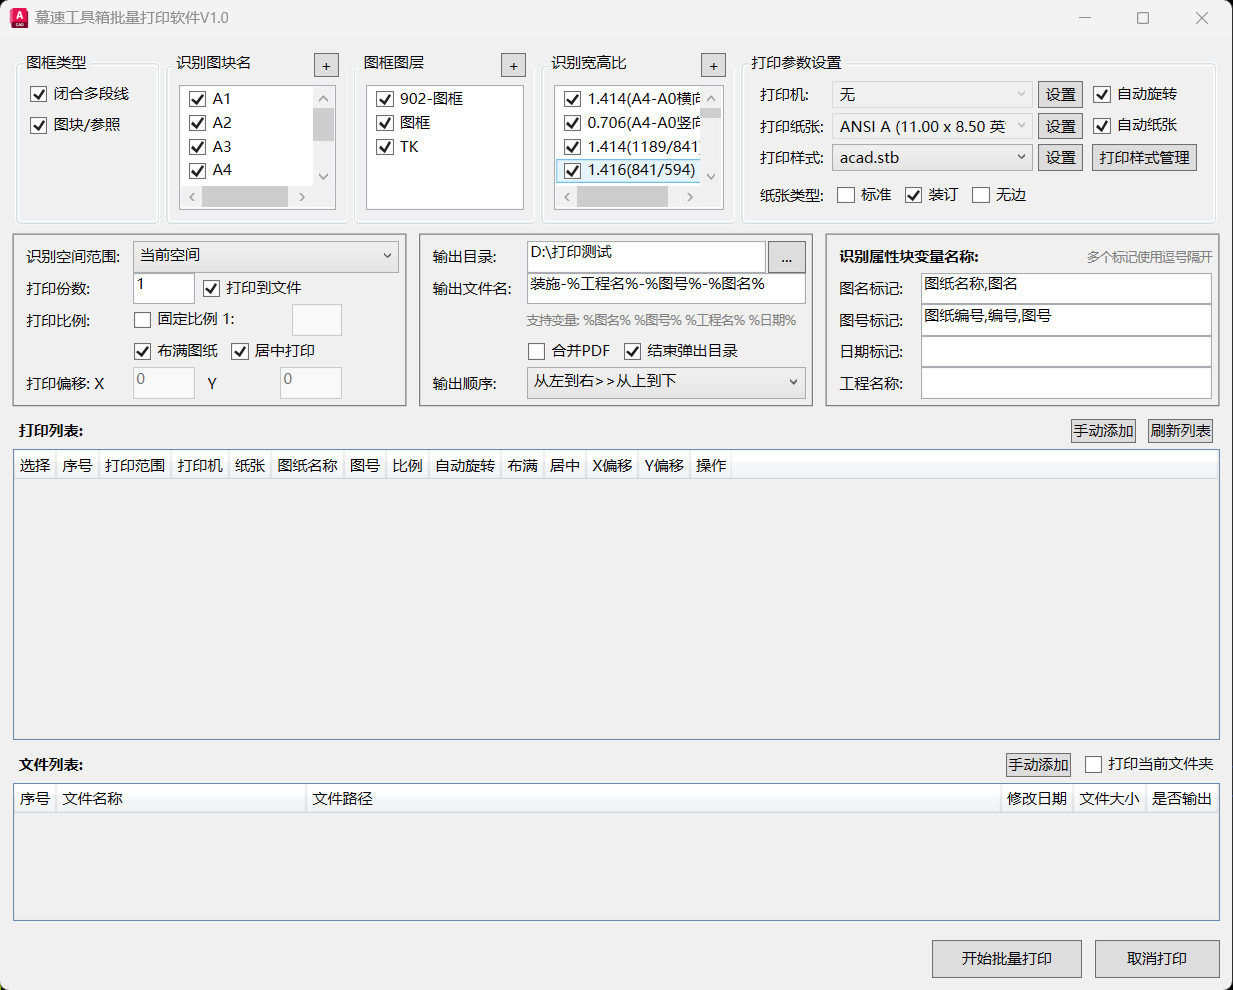Viewport: 1233px width, 990px height.
Task: Select 图框 layer list item text
Action: tap(415, 123)
